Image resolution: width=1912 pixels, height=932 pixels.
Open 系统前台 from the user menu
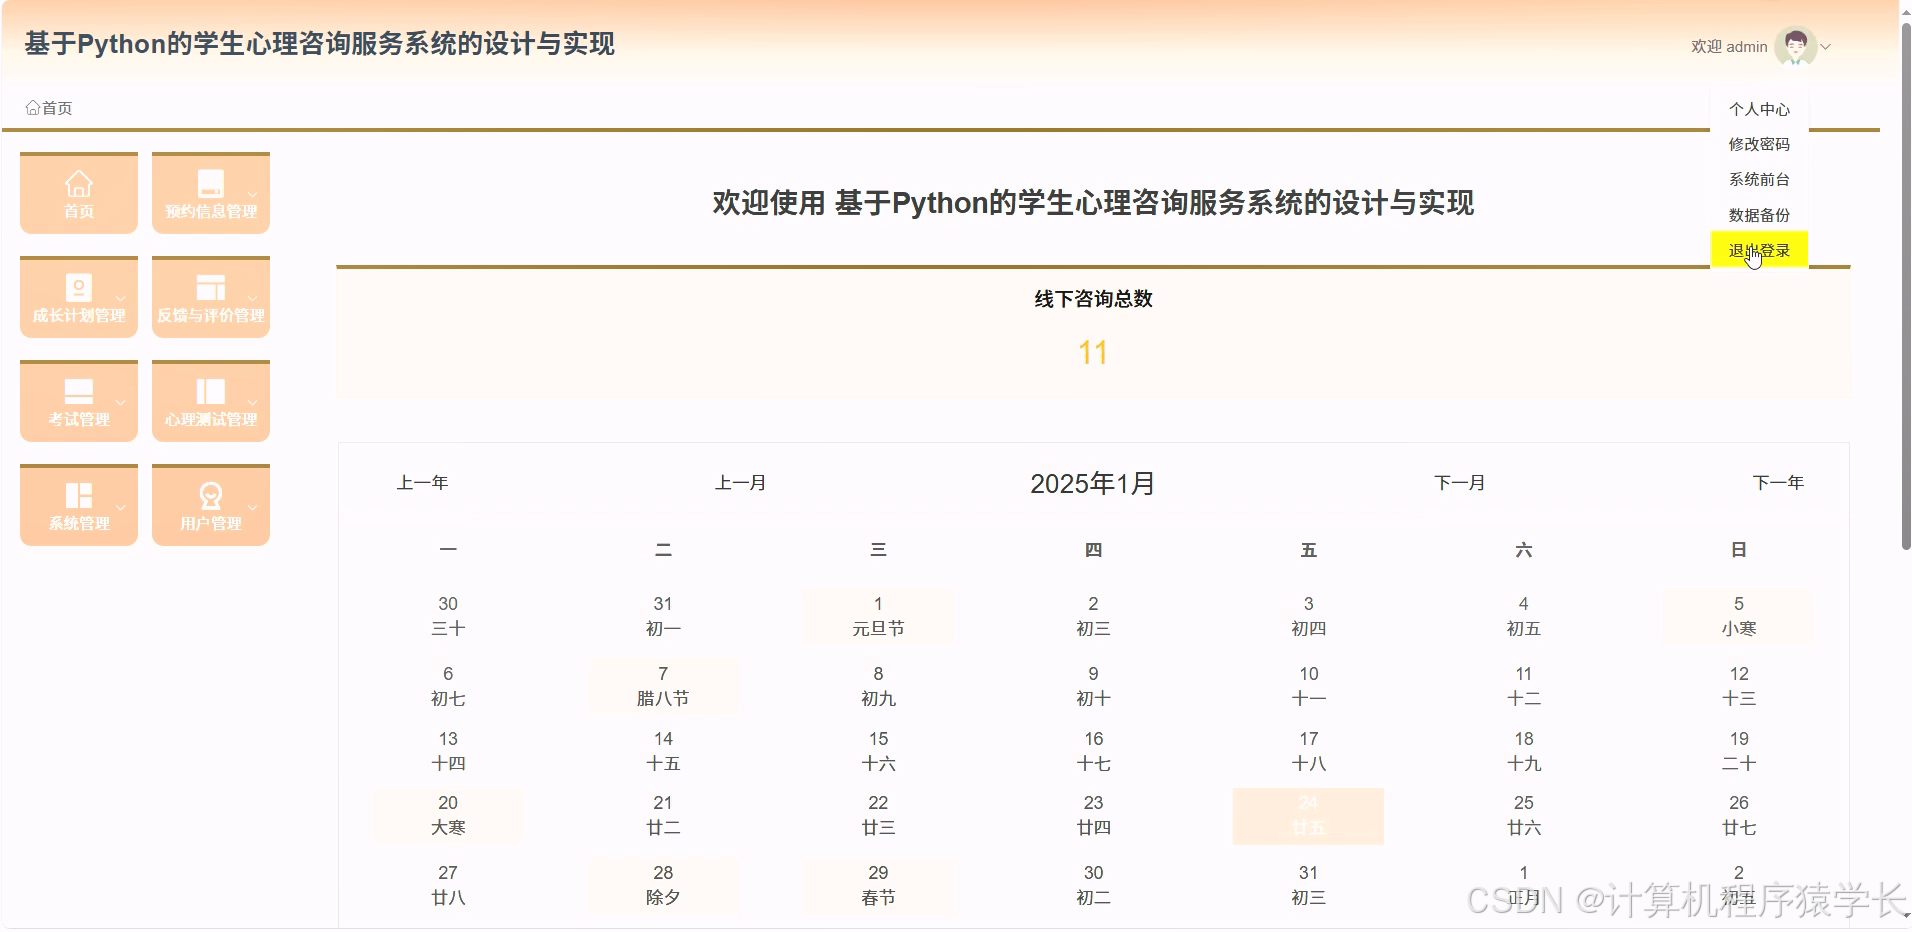pyautogui.click(x=1757, y=179)
